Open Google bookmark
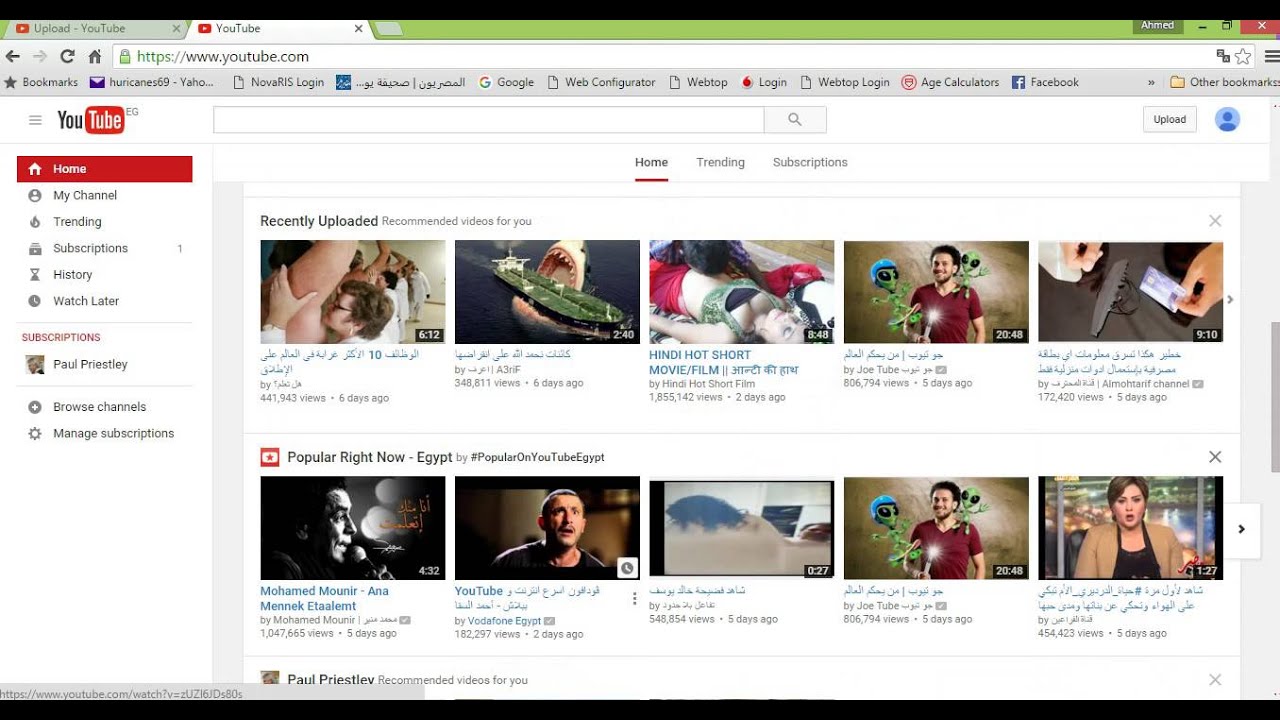1280x720 pixels. (506, 82)
